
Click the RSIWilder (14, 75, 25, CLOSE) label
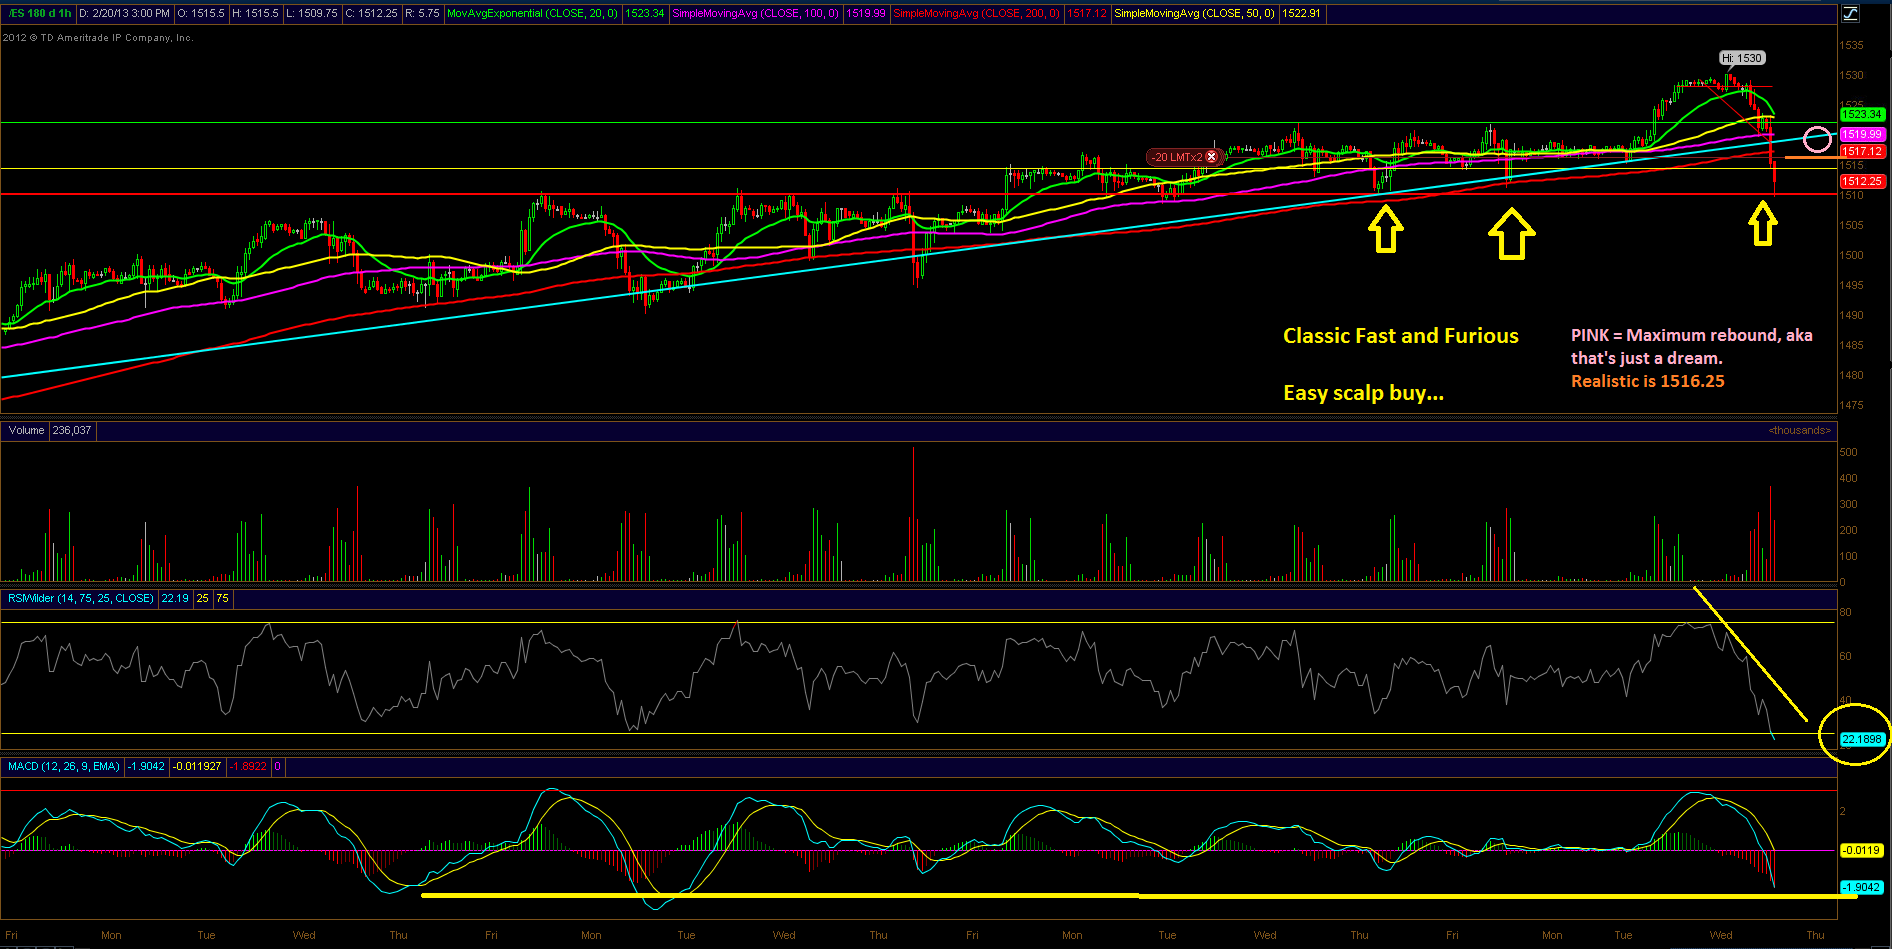(81, 598)
